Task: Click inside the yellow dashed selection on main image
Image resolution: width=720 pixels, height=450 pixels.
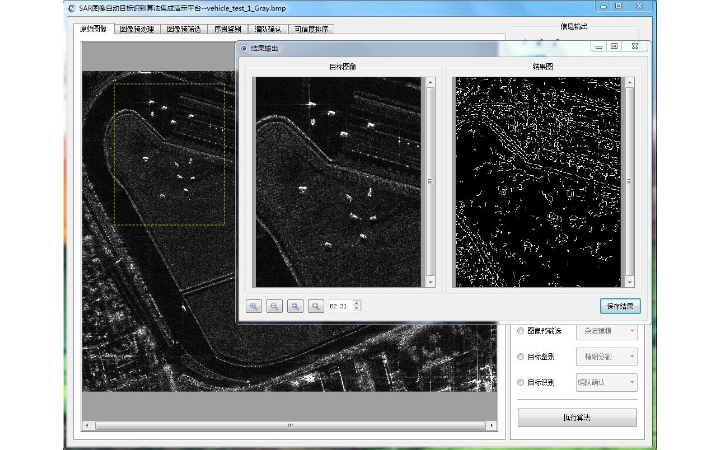Action: pyautogui.click(x=169, y=154)
